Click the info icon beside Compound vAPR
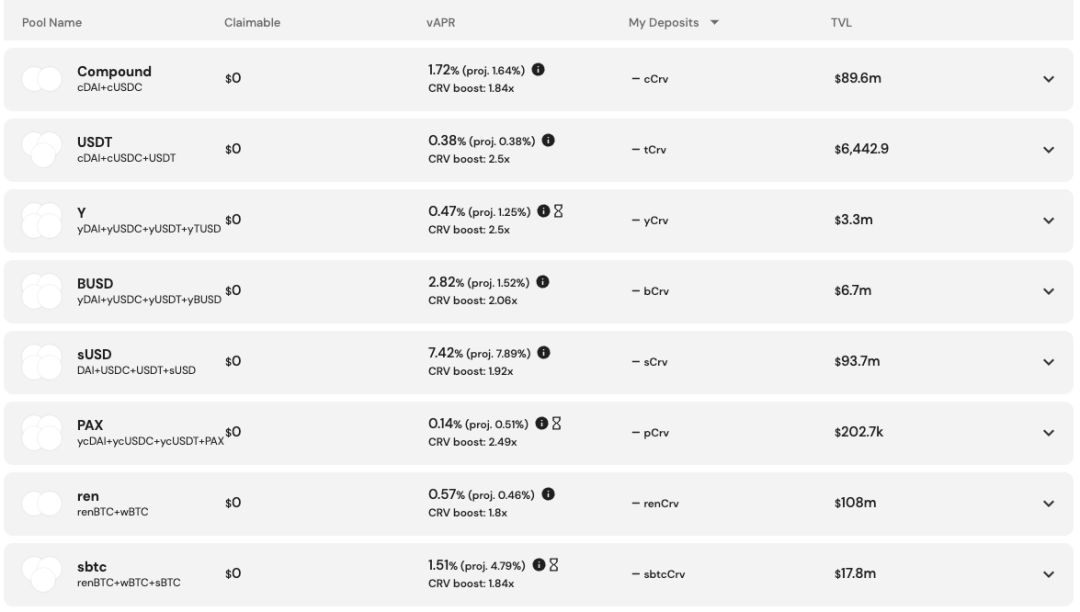Screen dimensions: 1080x612 [538, 70]
